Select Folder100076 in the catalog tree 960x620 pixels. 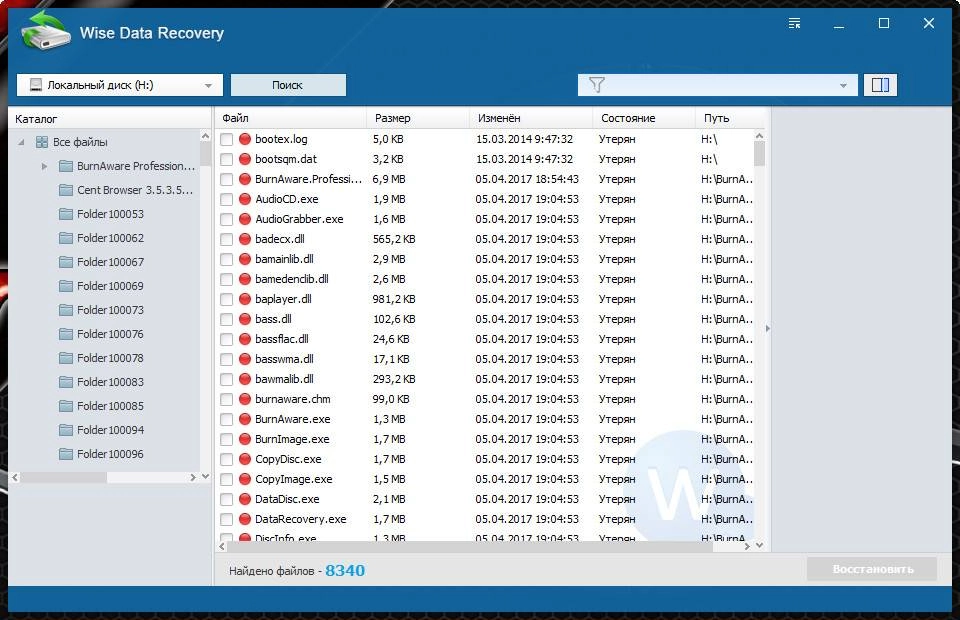pyautogui.click(x=110, y=334)
